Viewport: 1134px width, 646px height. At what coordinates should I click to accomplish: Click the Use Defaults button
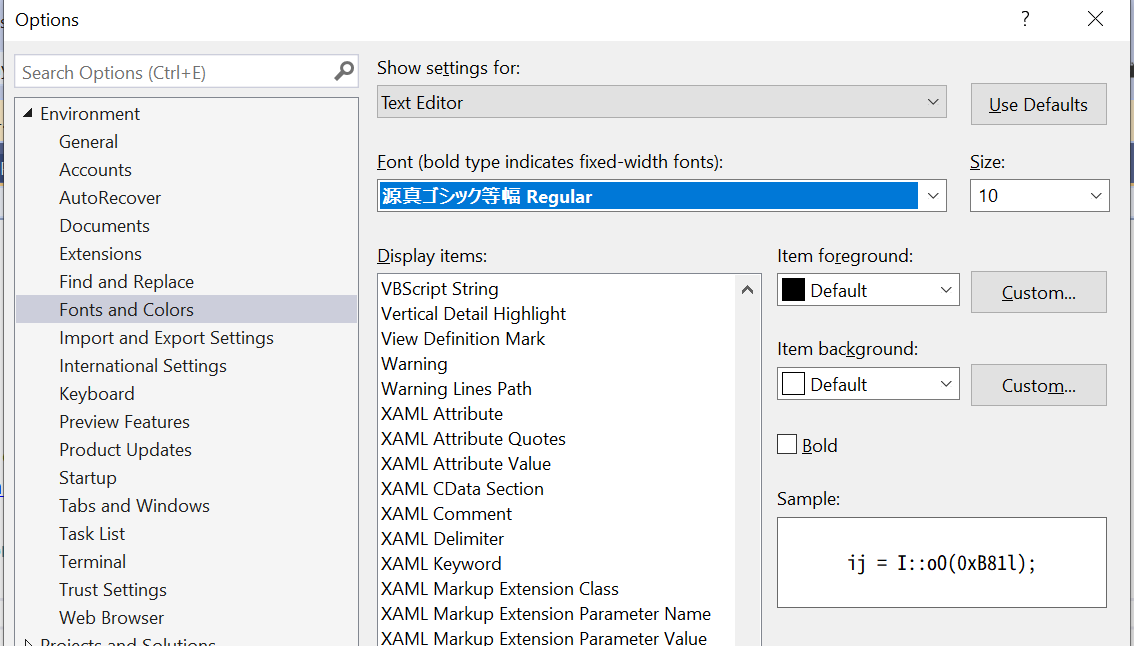tap(1038, 105)
